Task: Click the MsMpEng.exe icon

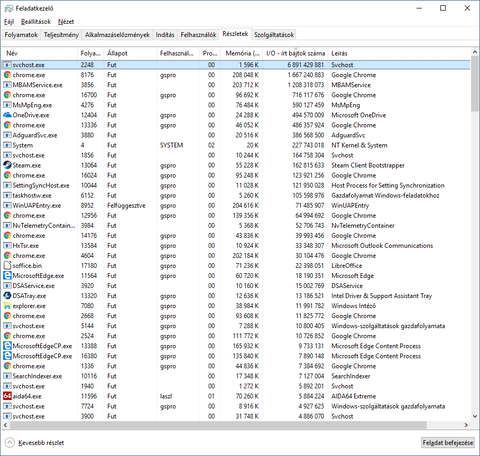Action: pos(7,105)
